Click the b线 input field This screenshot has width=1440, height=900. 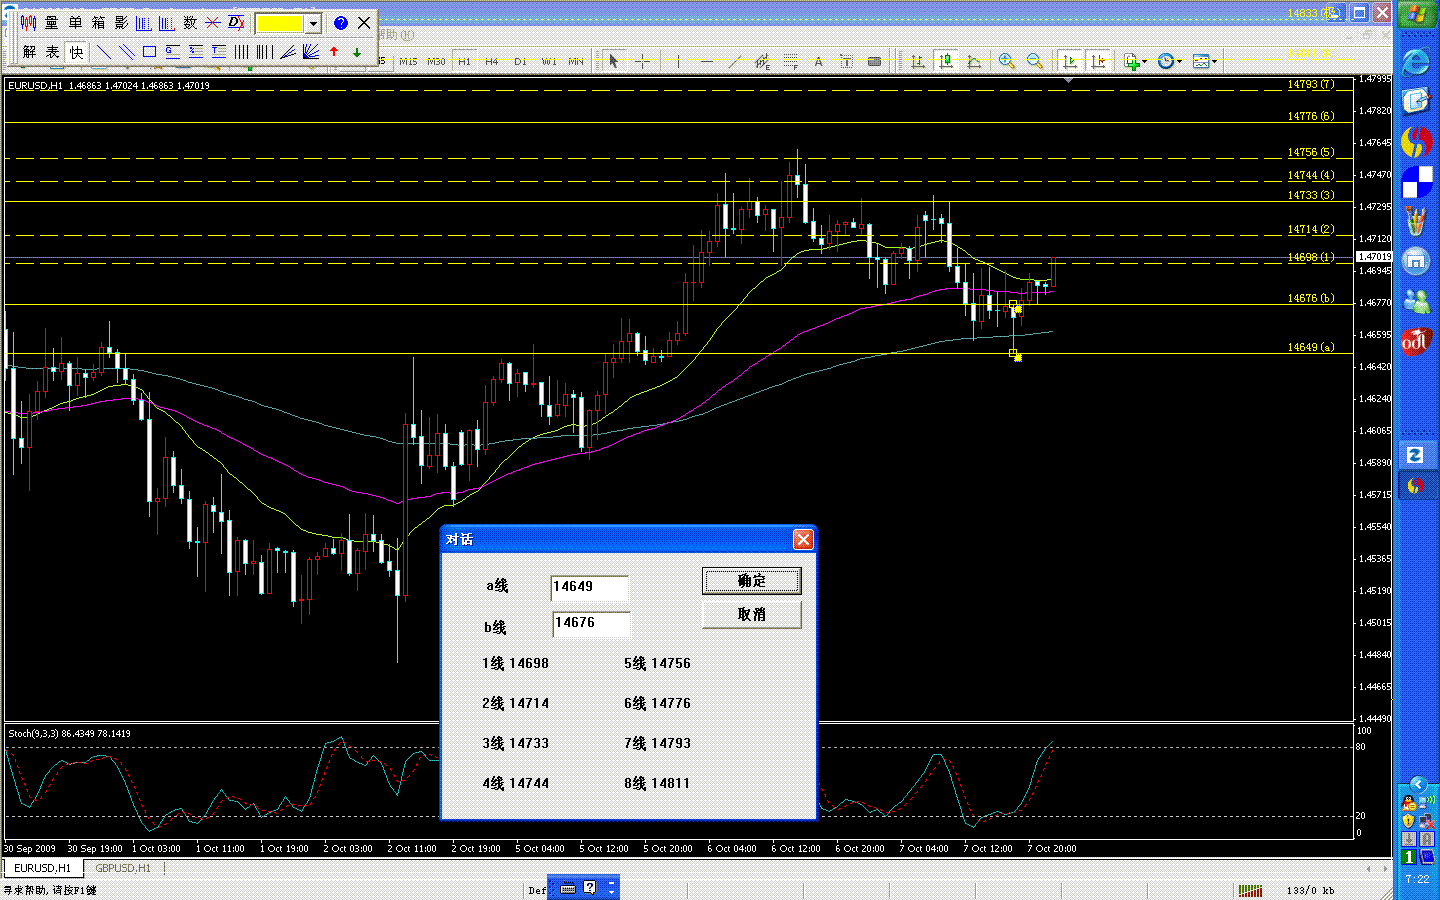[591, 623]
